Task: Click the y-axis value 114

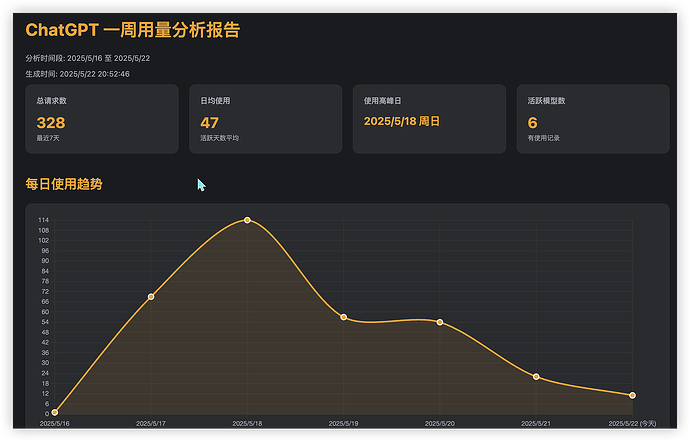Action: click(x=44, y=220)
